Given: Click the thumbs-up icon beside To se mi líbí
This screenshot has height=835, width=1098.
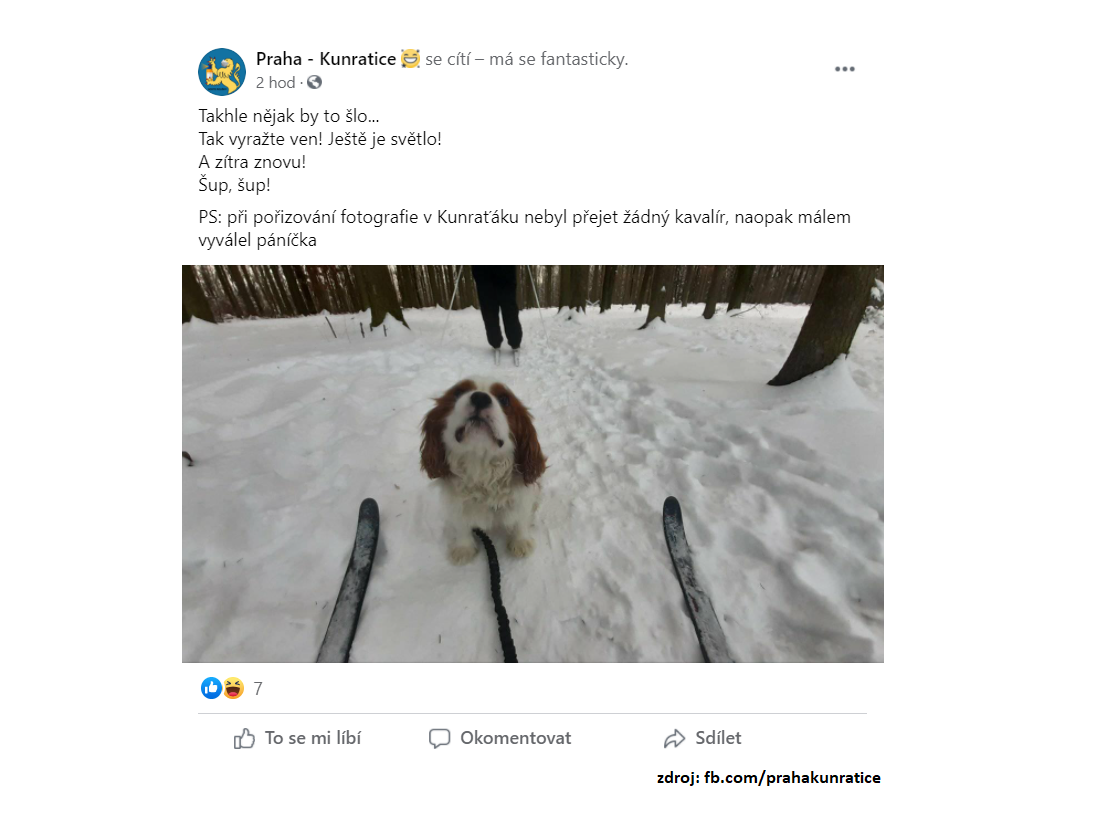Looking at the screenshot, I should click(x=244, y=738).
